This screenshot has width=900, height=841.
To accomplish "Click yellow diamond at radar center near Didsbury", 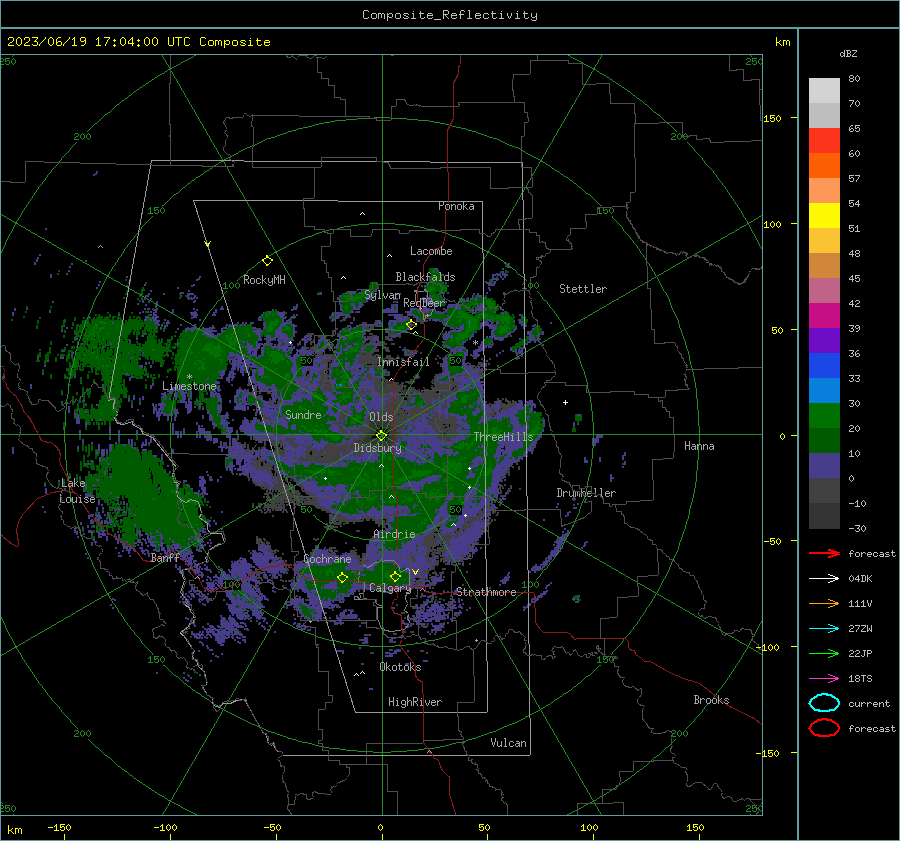I will [x=381, y=436].
